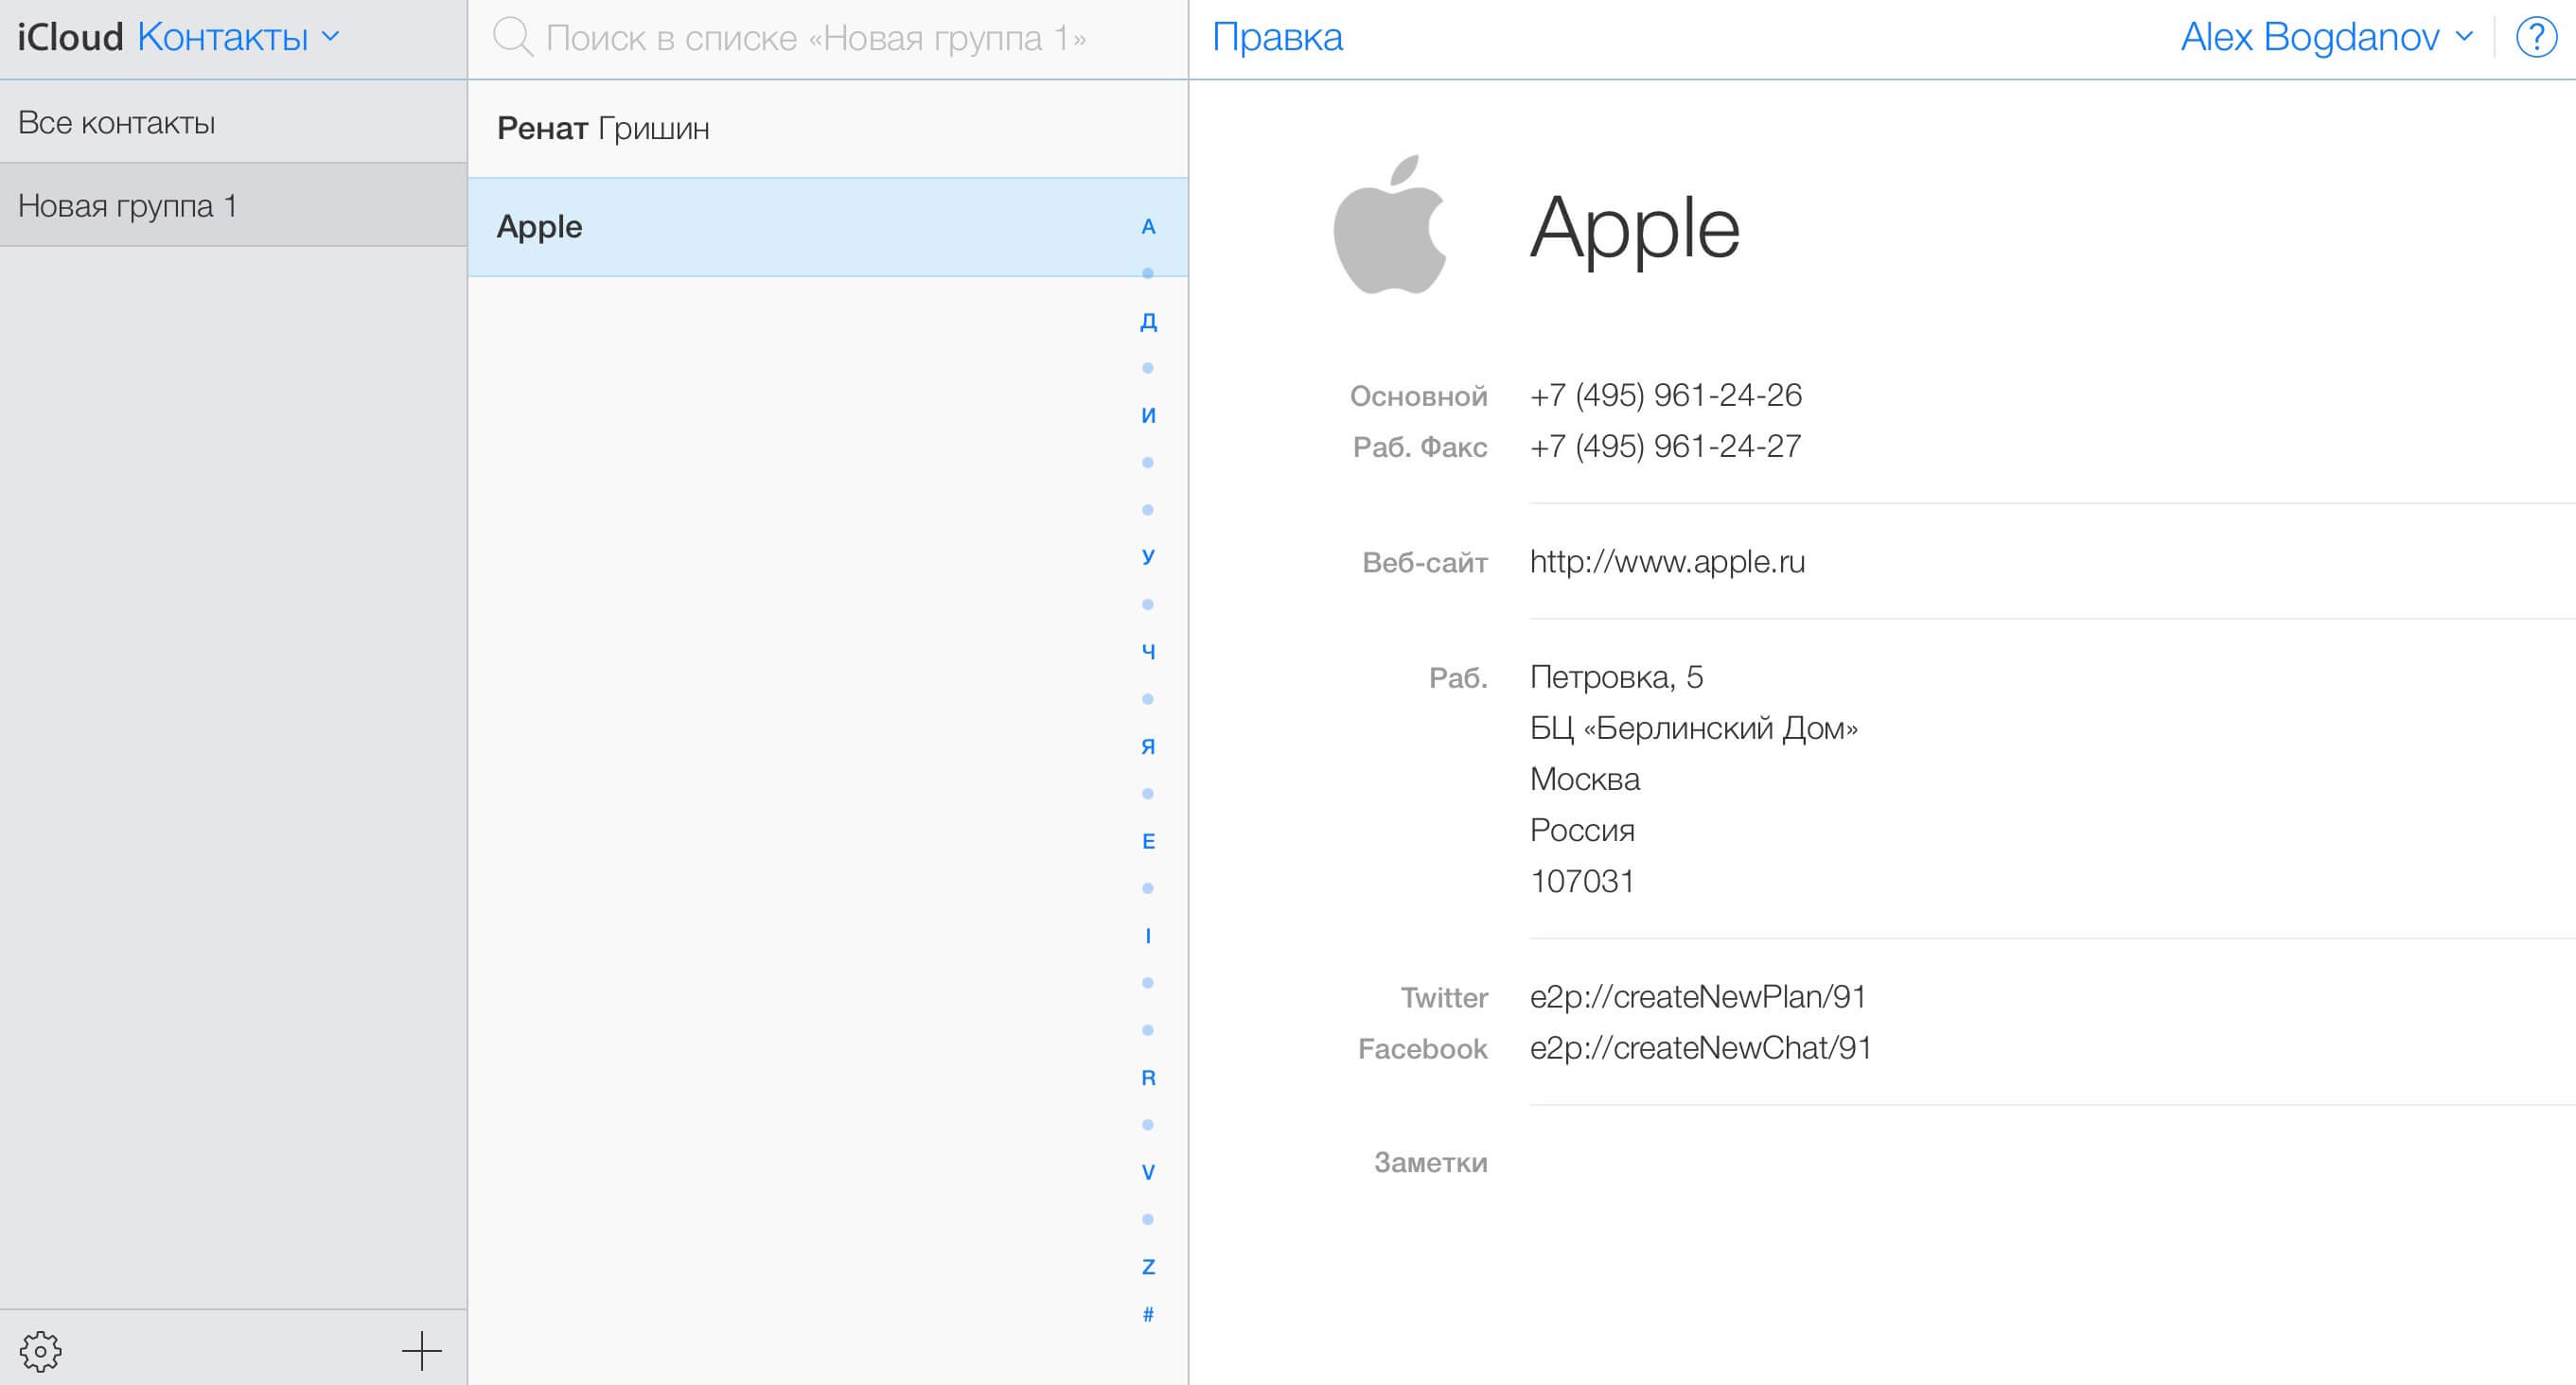Open website http://www.apple.ru
Viewport: 2576px width, 1385px height.
(1667, 562)
